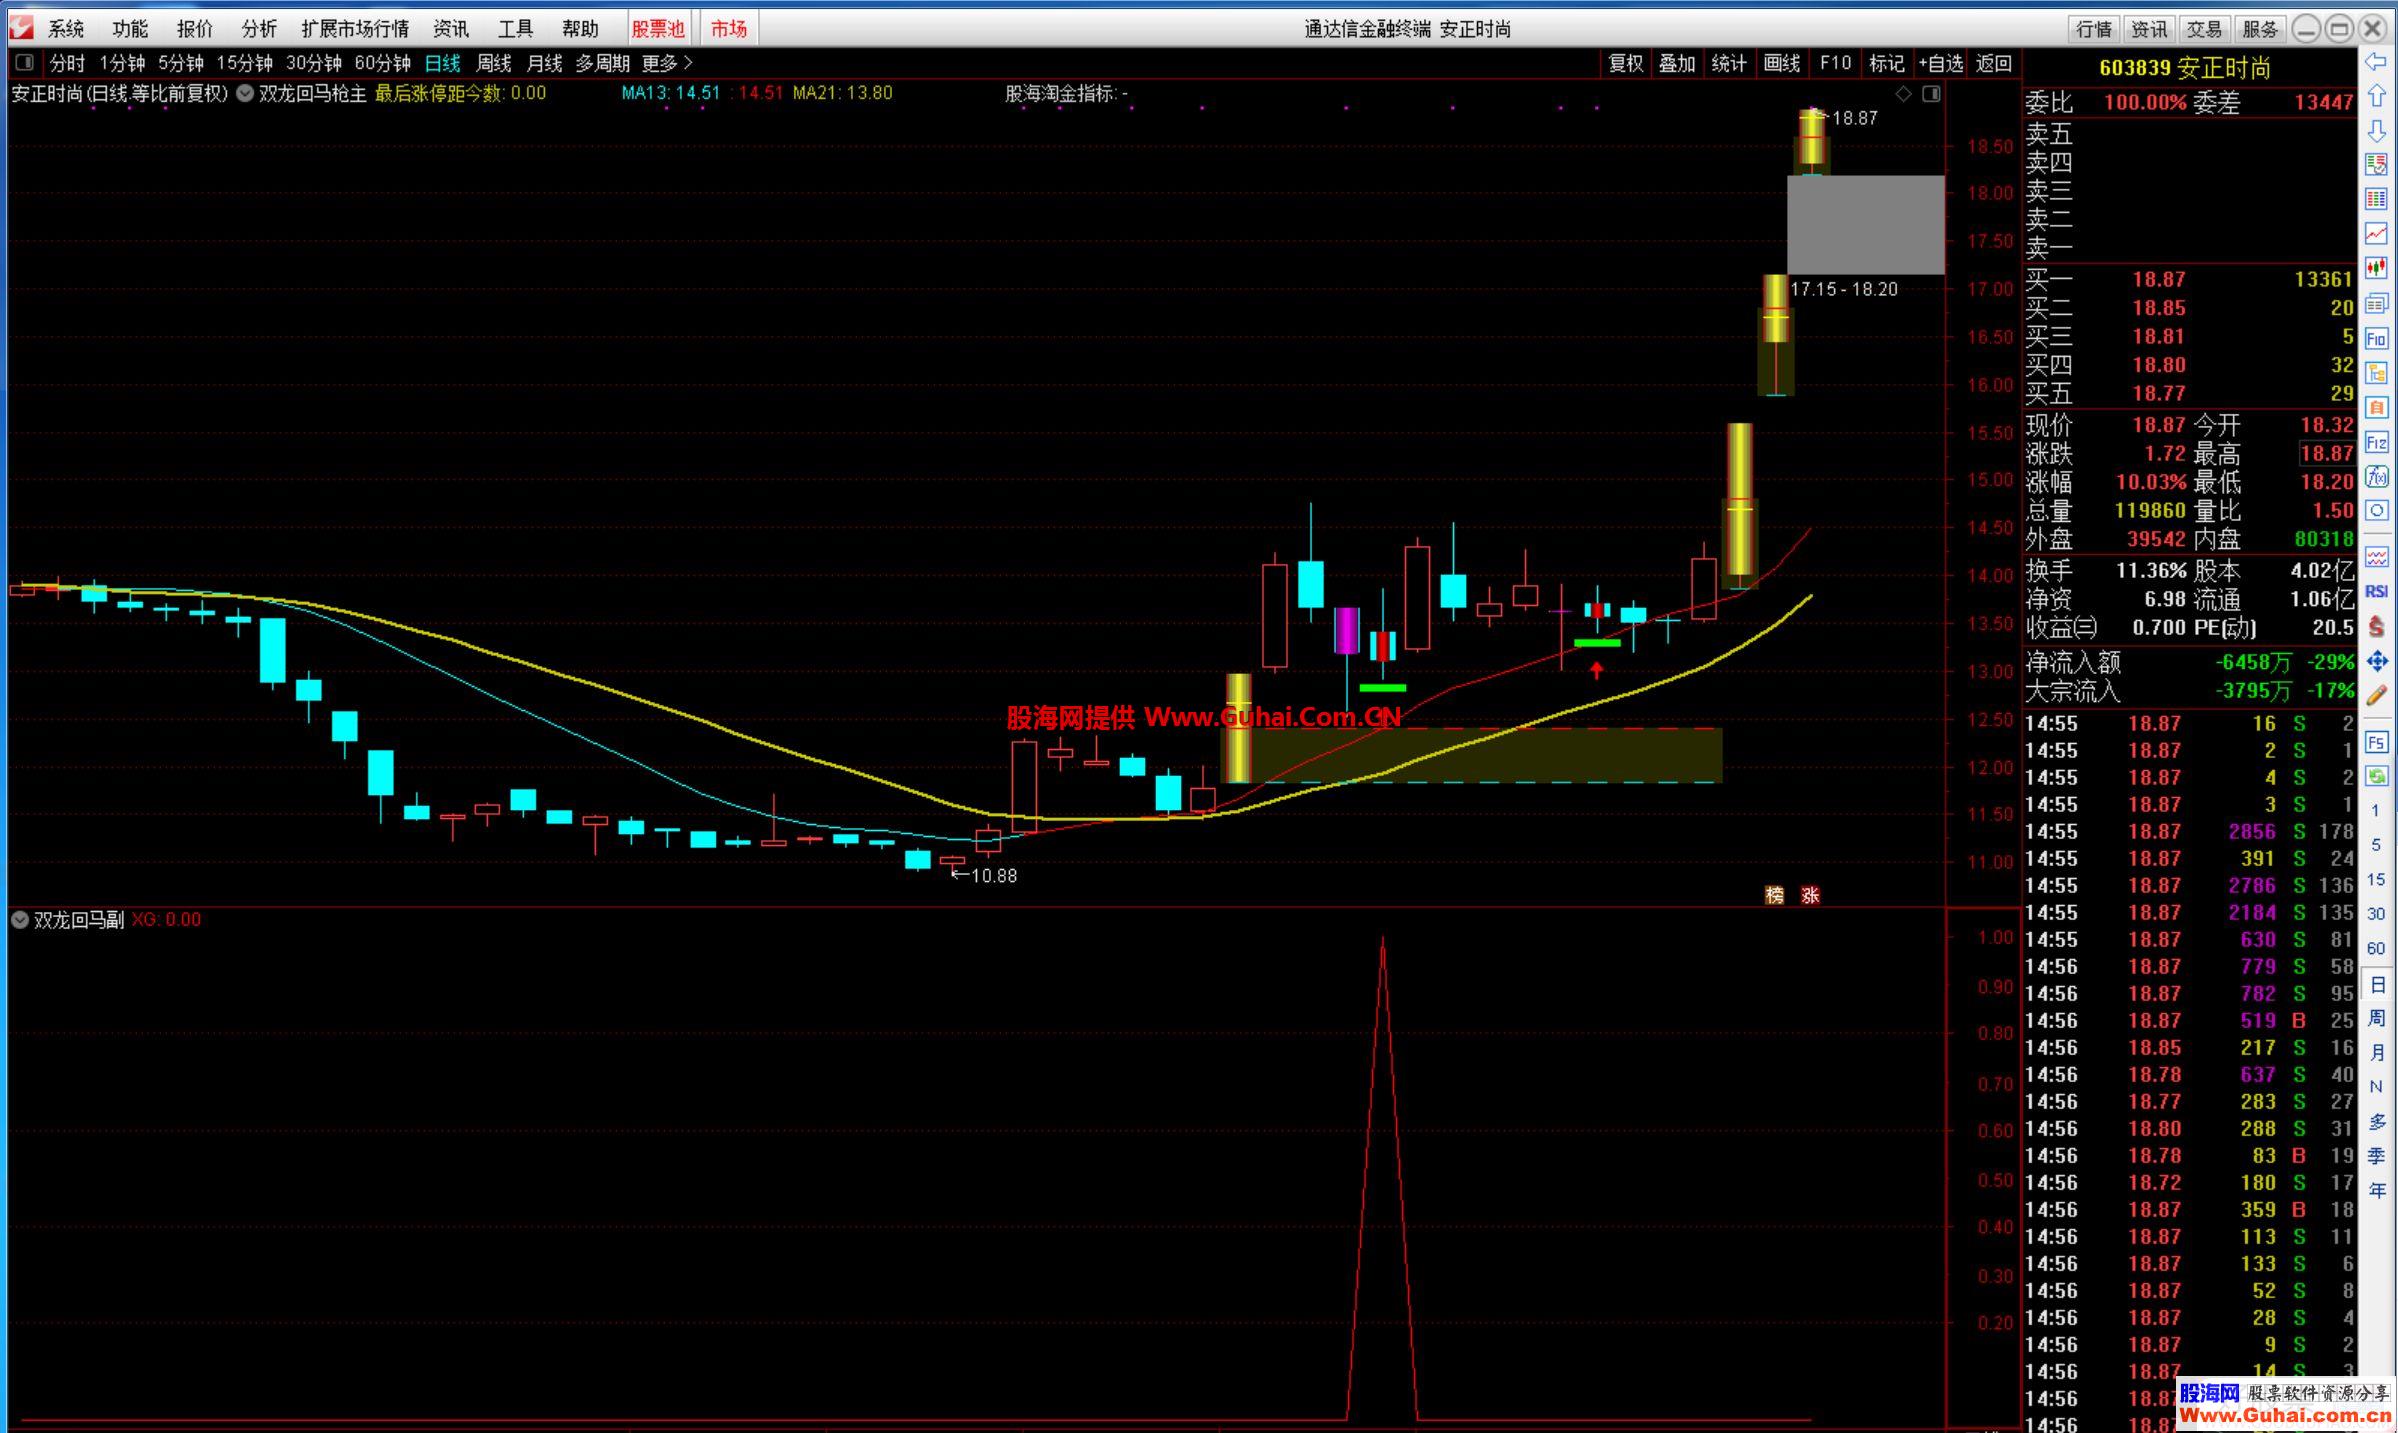The width and height of the screenshot is (2398, 1433).
Task: Open the 画线 drawing tools options
Action: pyautogui.click(x=1782, y=63)
